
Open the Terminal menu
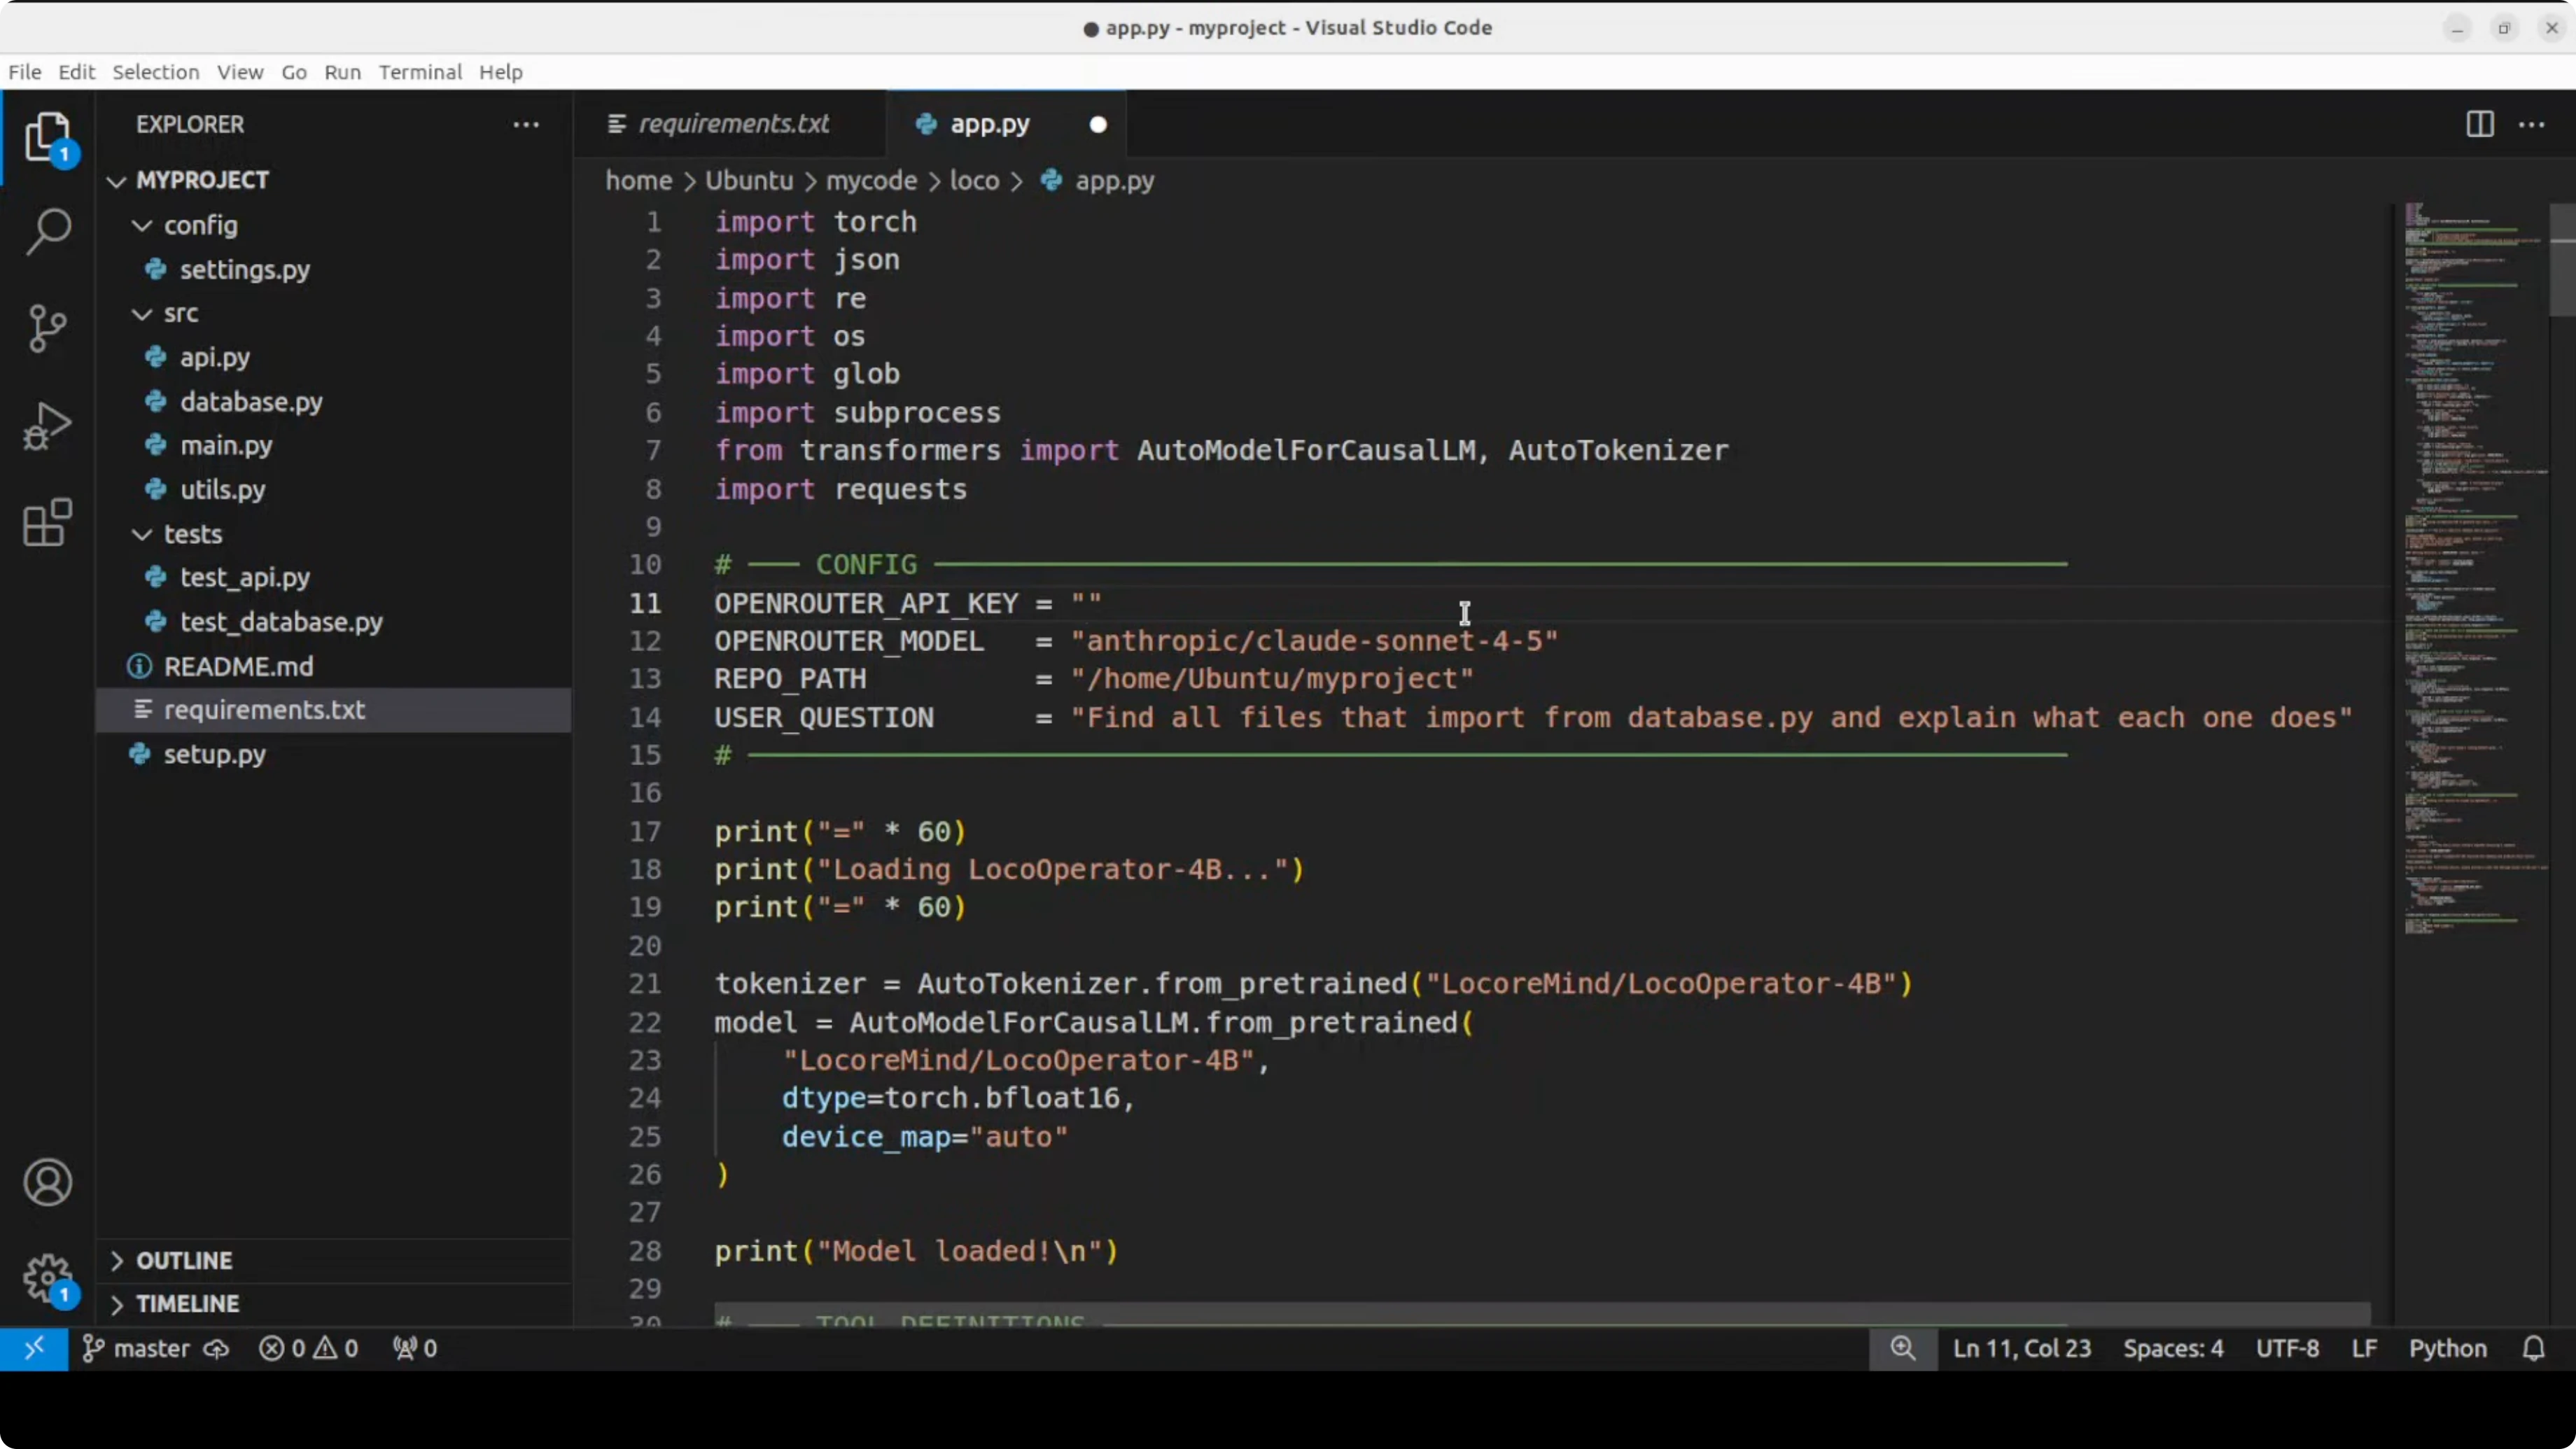coord(420,72)
